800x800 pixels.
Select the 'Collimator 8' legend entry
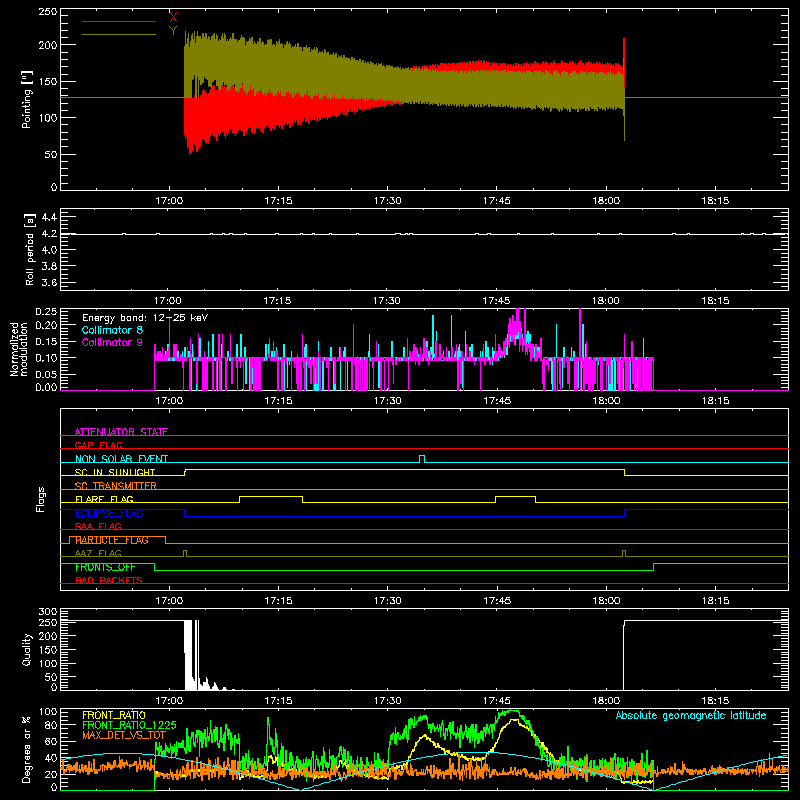pyautogui.click(x=112, y=330)
